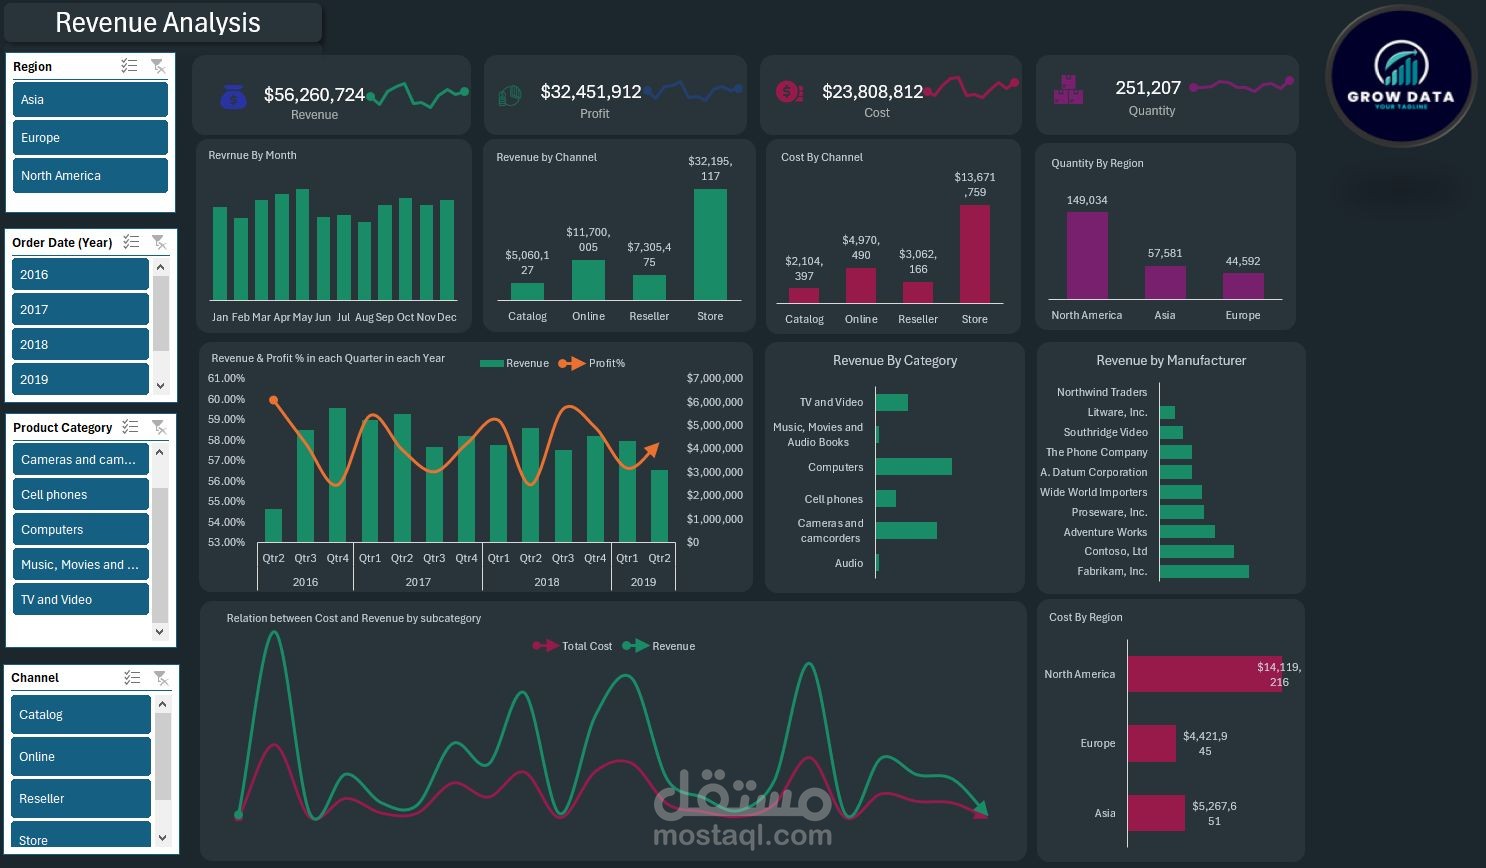Click the Cost dollar coin icon
1486x868 pixels.
click(x=790, y=92)
